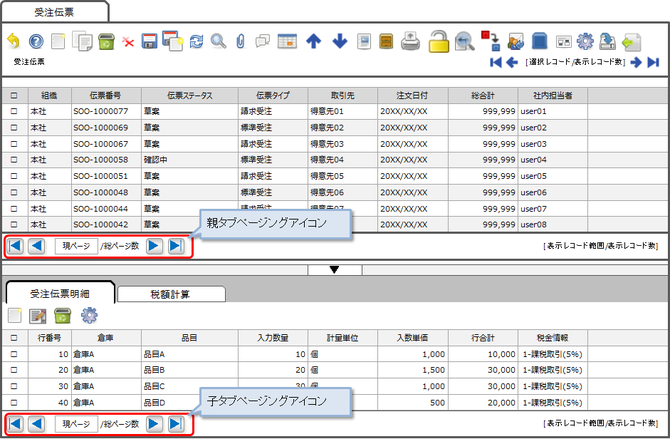Click the edit pencil icon in detail toolbar

pos(38,316)
